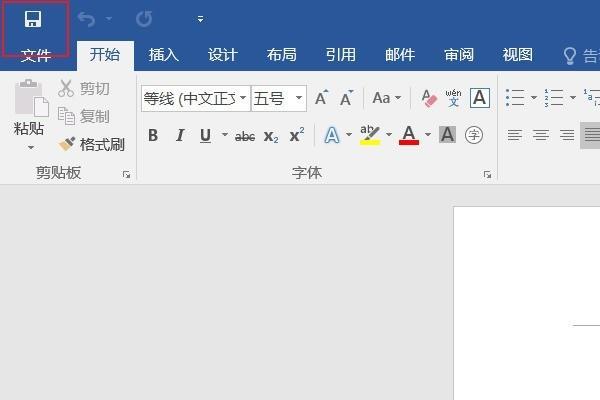The width and height of the screenshot is (600, 400).
Task: Click the Phonetic Guide wén icon
Action: coord(453,98)
